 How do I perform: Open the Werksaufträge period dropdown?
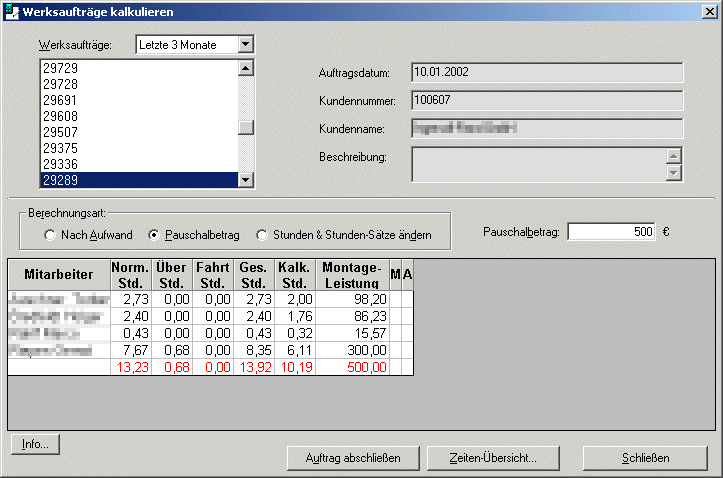[246, 45]
